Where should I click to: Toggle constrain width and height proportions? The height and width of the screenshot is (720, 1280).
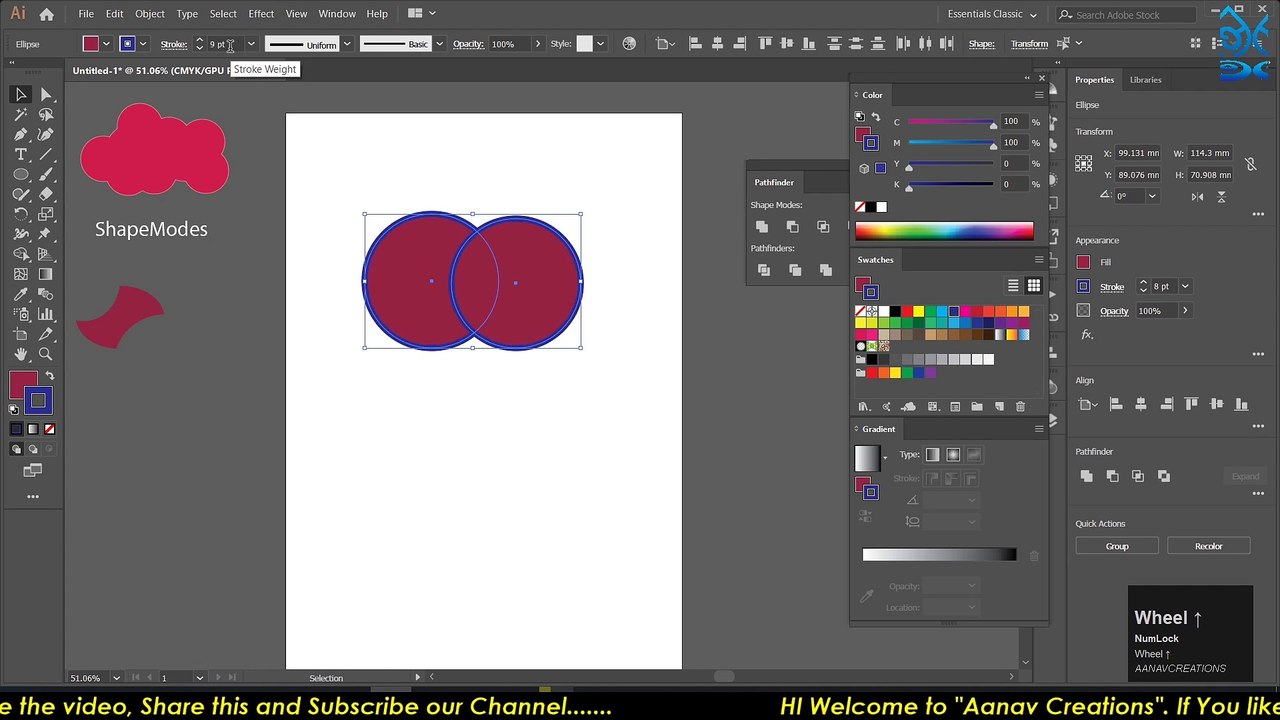click(1250, 164)
